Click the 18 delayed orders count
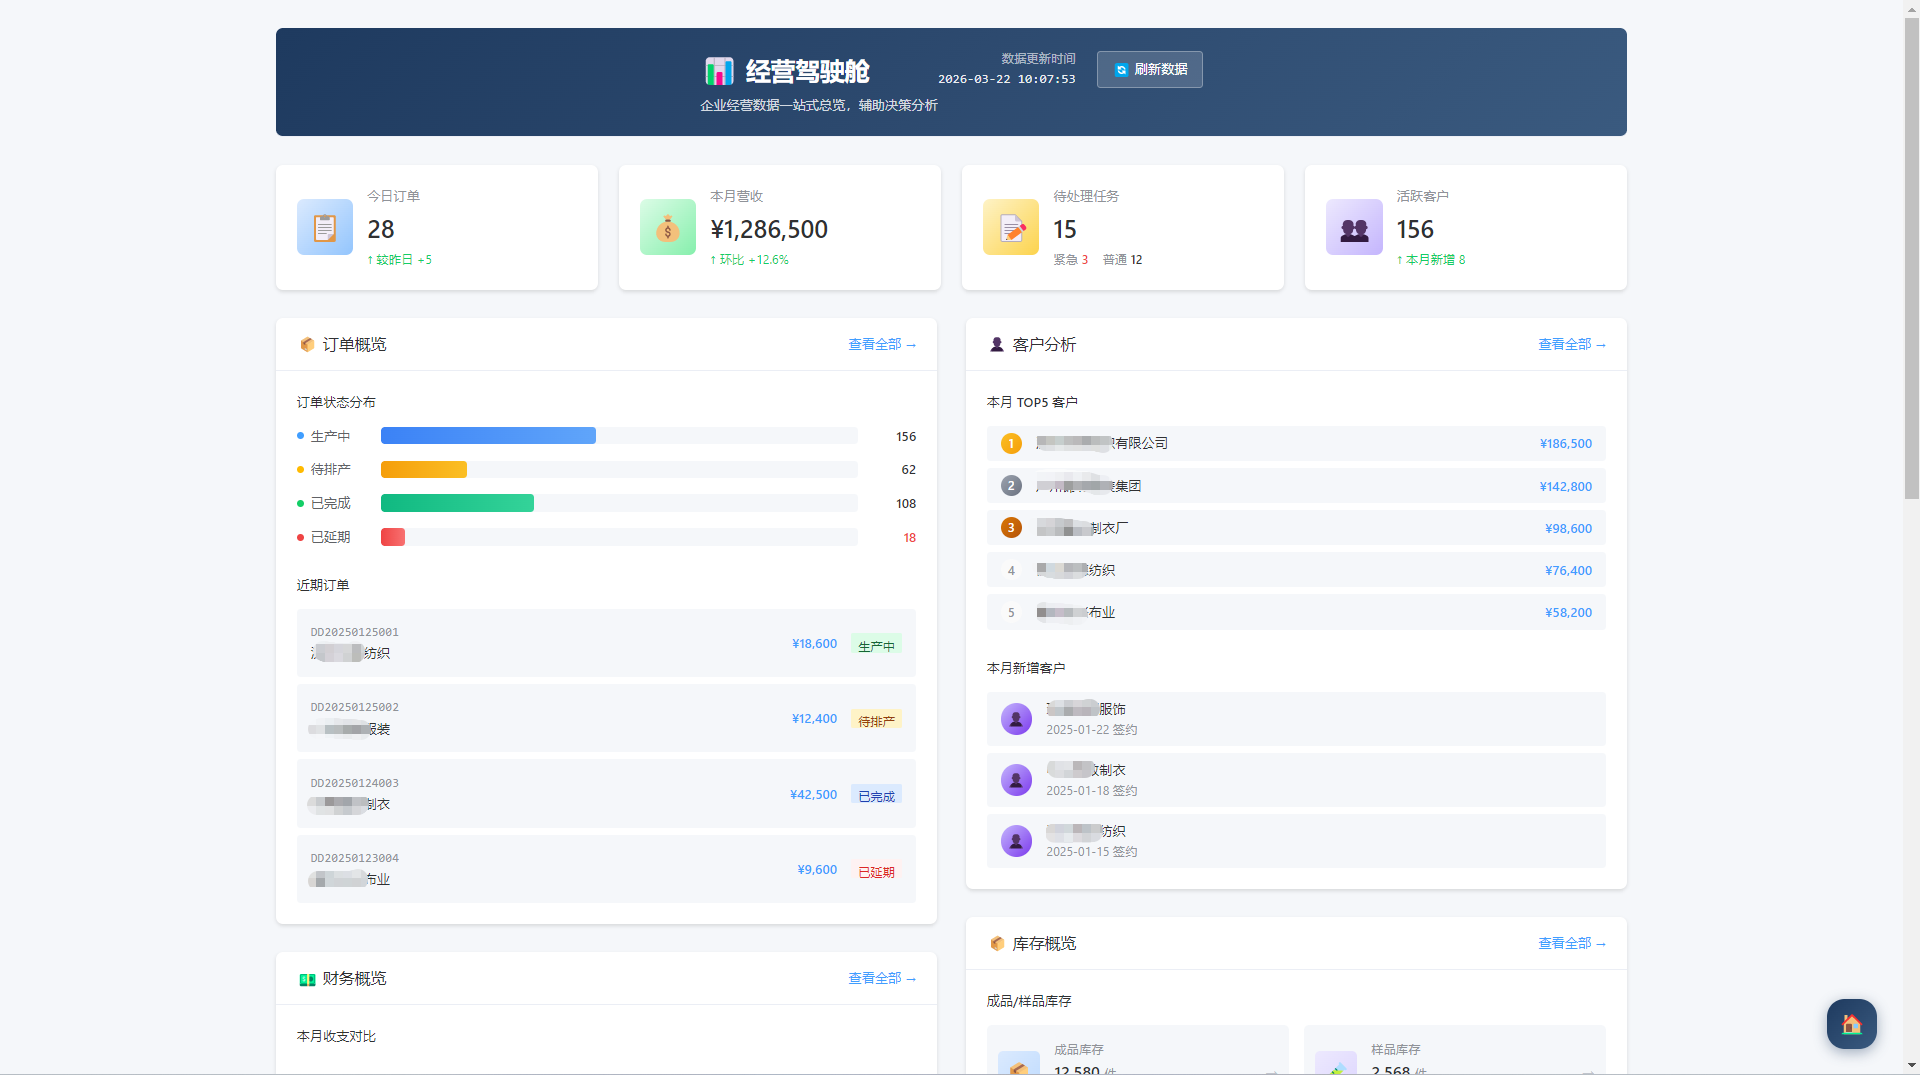Image resolution: width=1920 pixels, height=1075 pixels. [909, 538]
